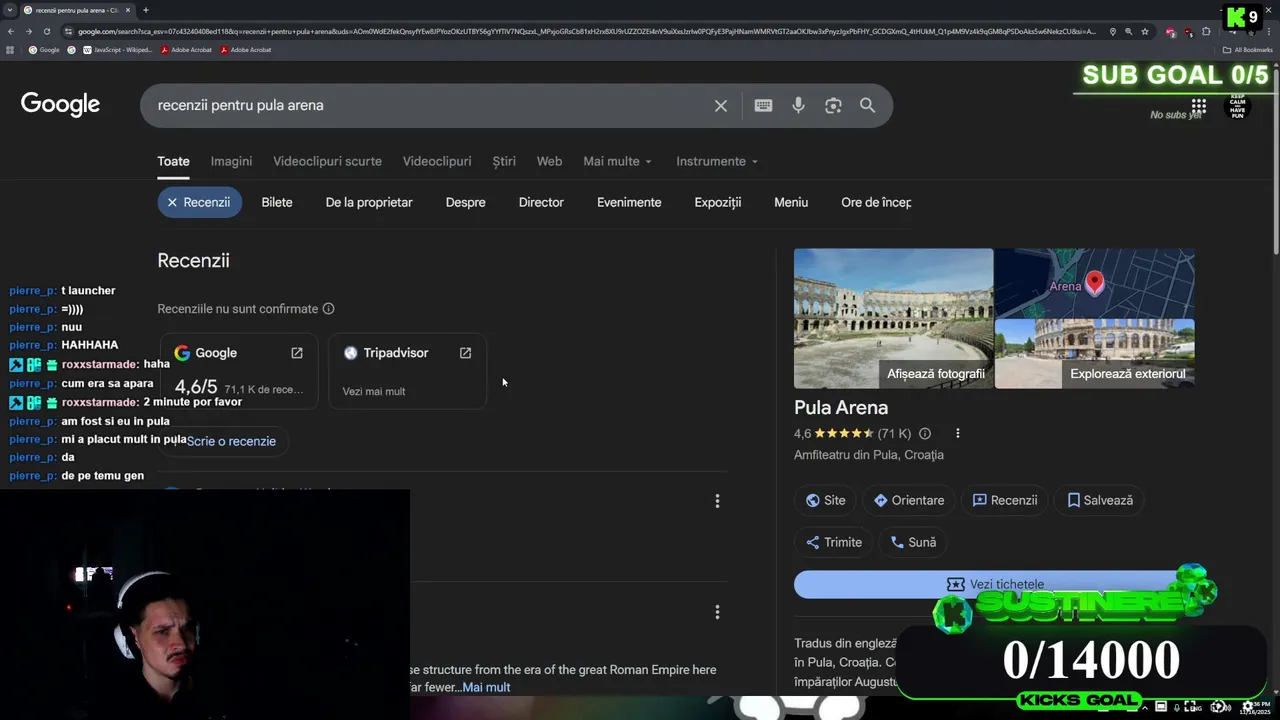The width and height of the screenshot is (1280, 720).
Task: Submit the query with the magnifier icon
Action: click(x=867, y=105)
